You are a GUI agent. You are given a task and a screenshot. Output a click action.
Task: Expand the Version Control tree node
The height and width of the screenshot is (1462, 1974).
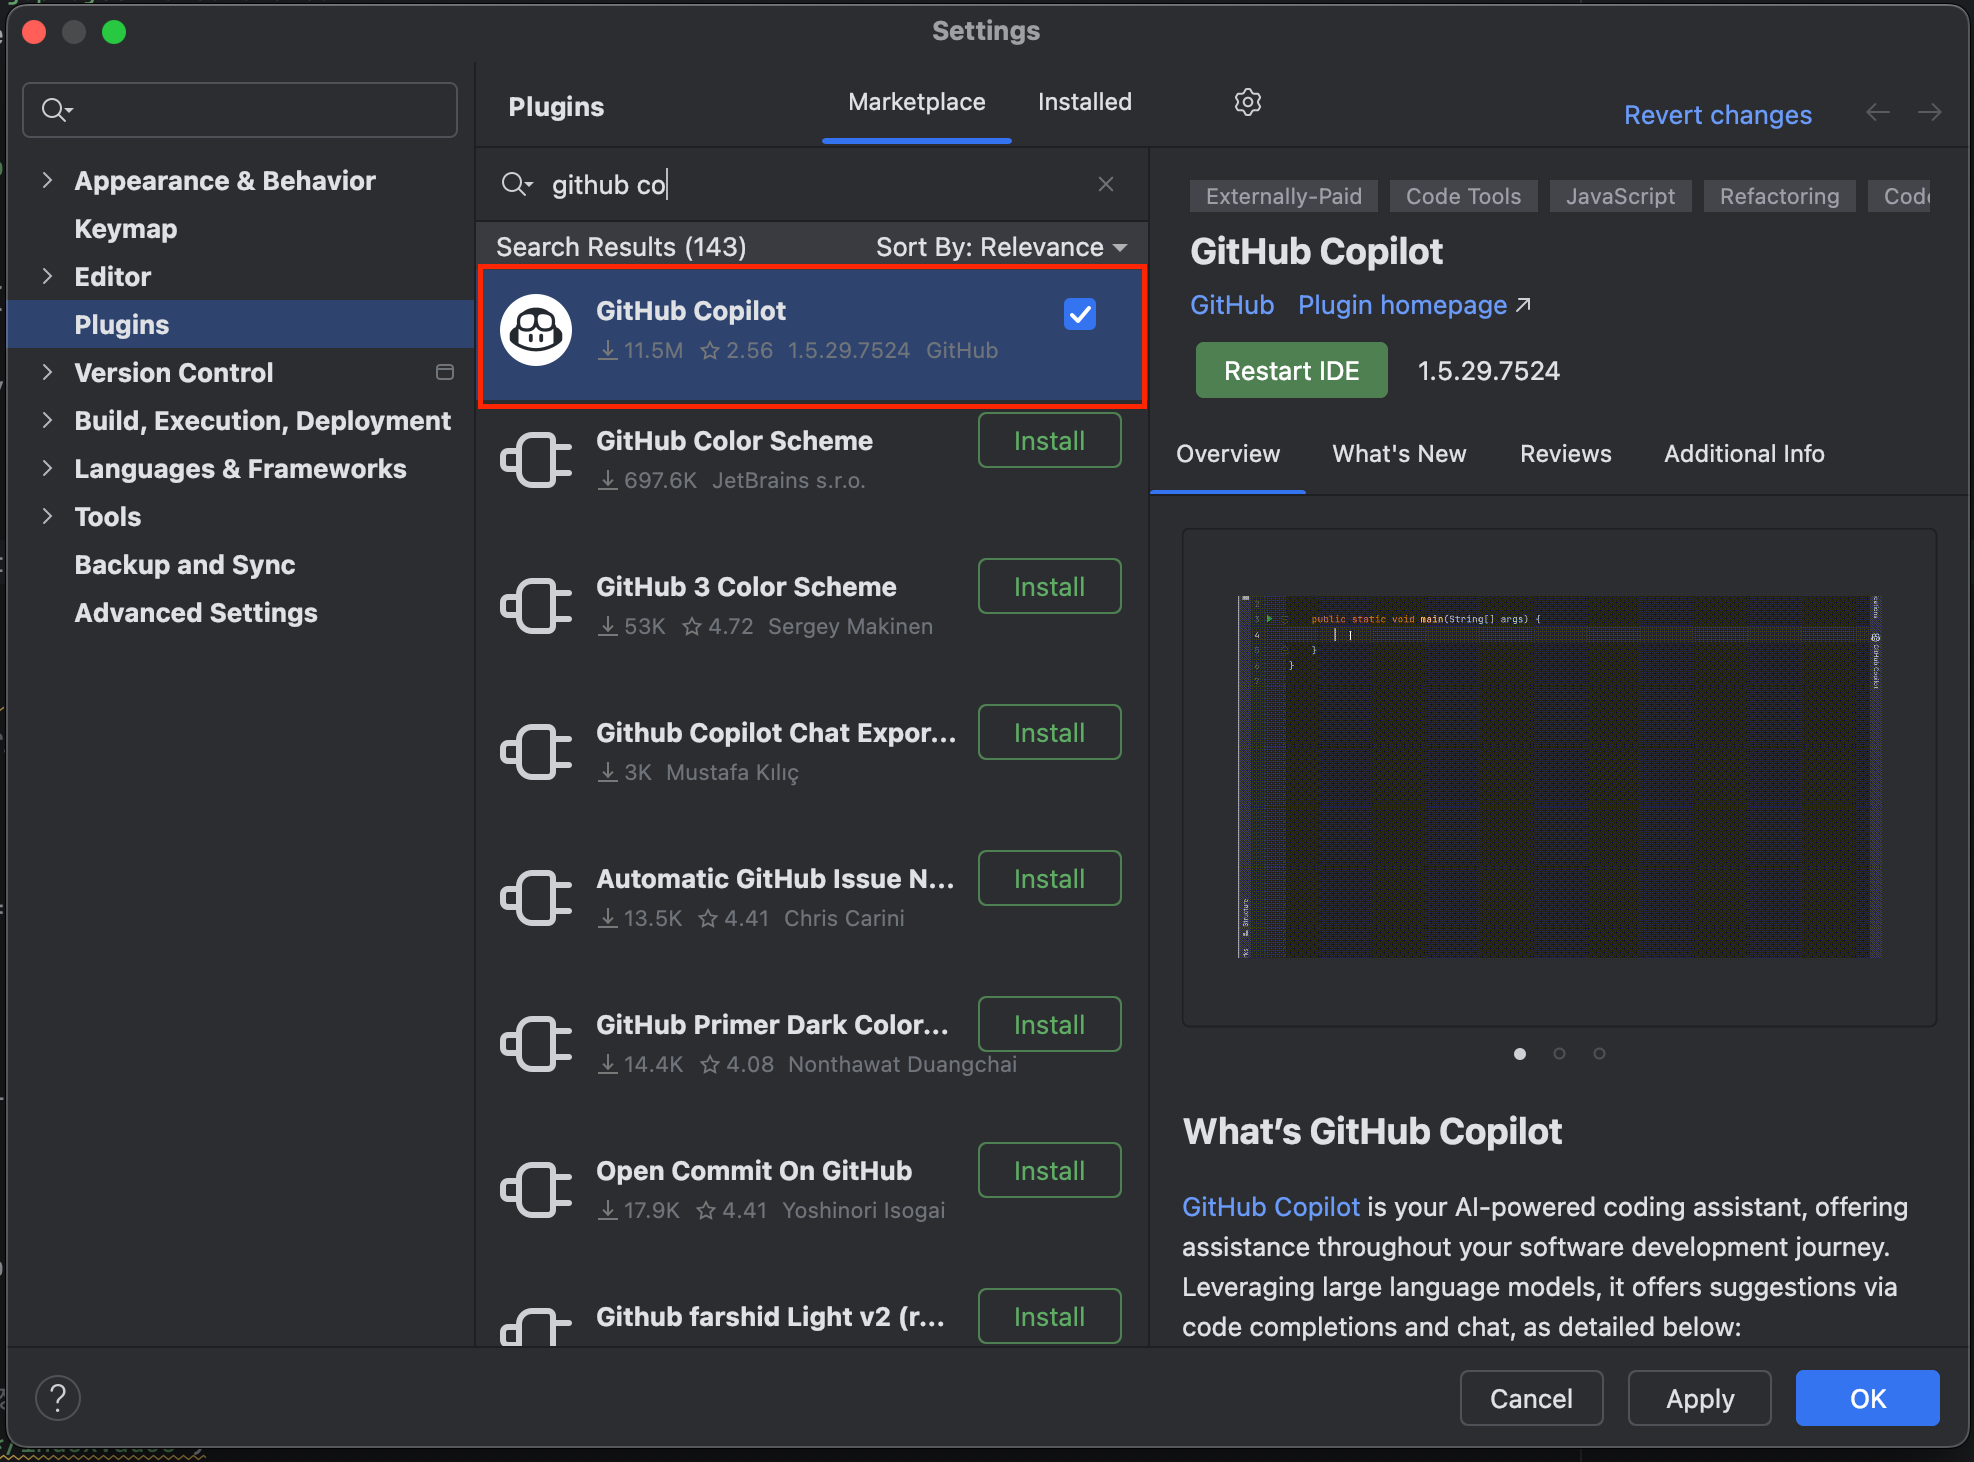coord(47,372)
